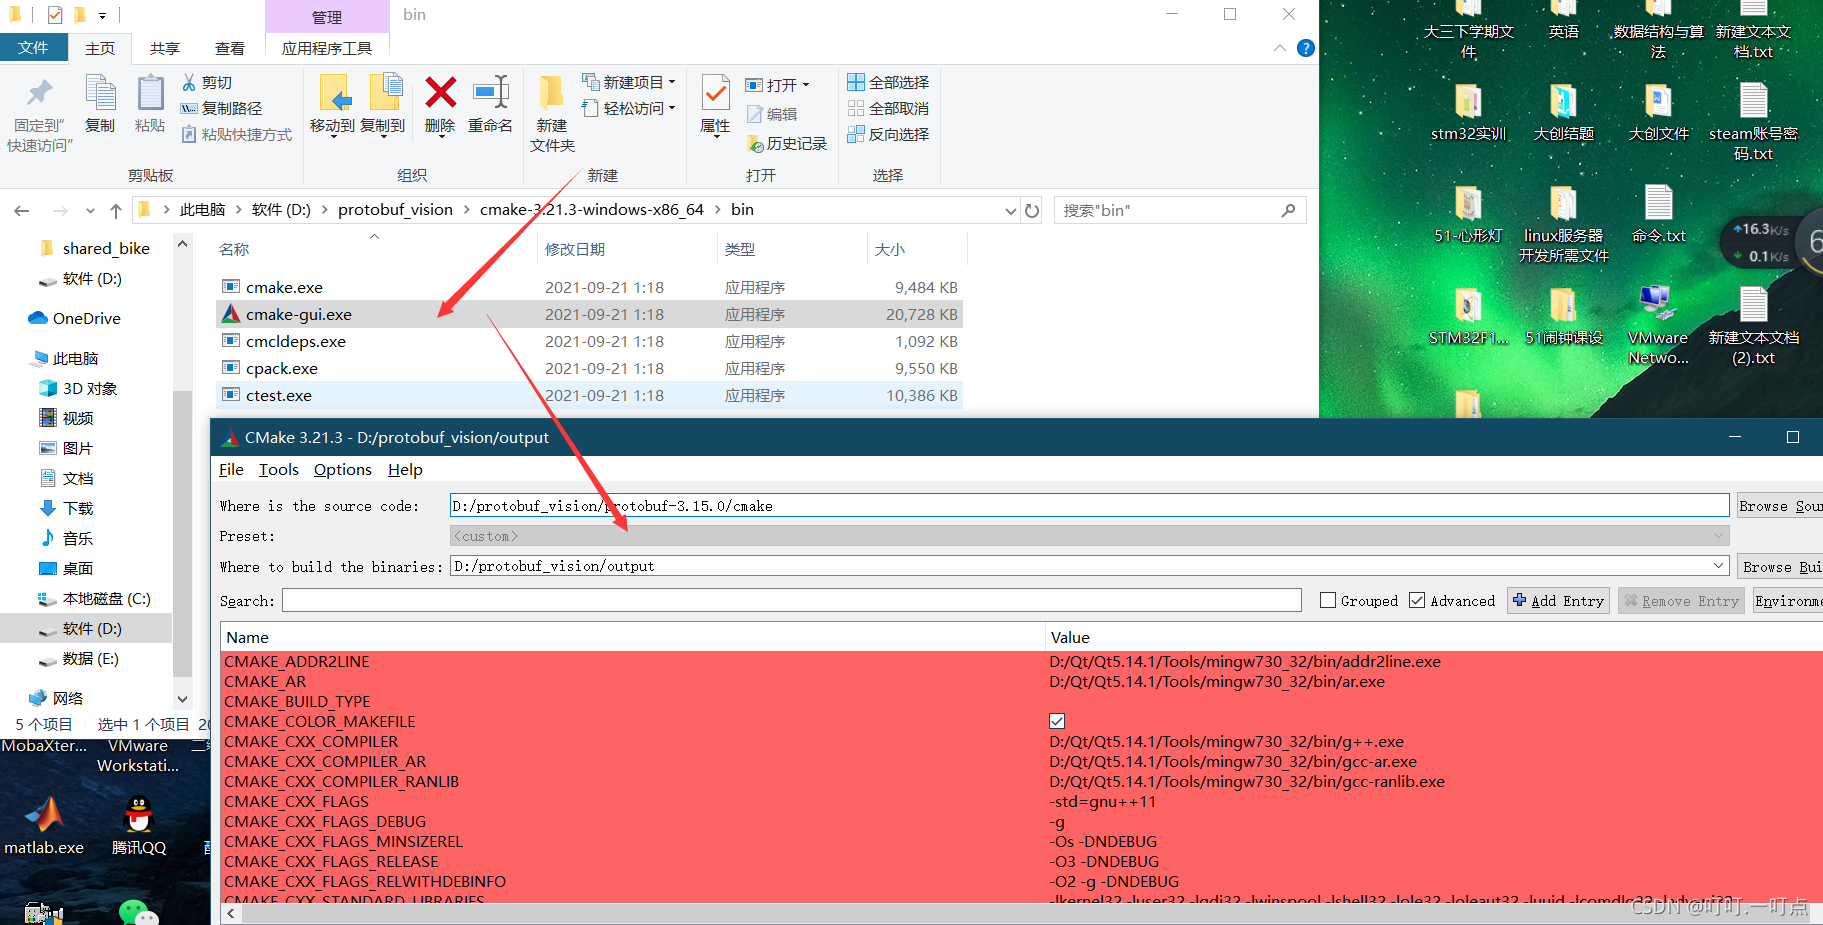Switch to the Share (共享) tab
This screenshot has height=925, width=1823.
165,48
